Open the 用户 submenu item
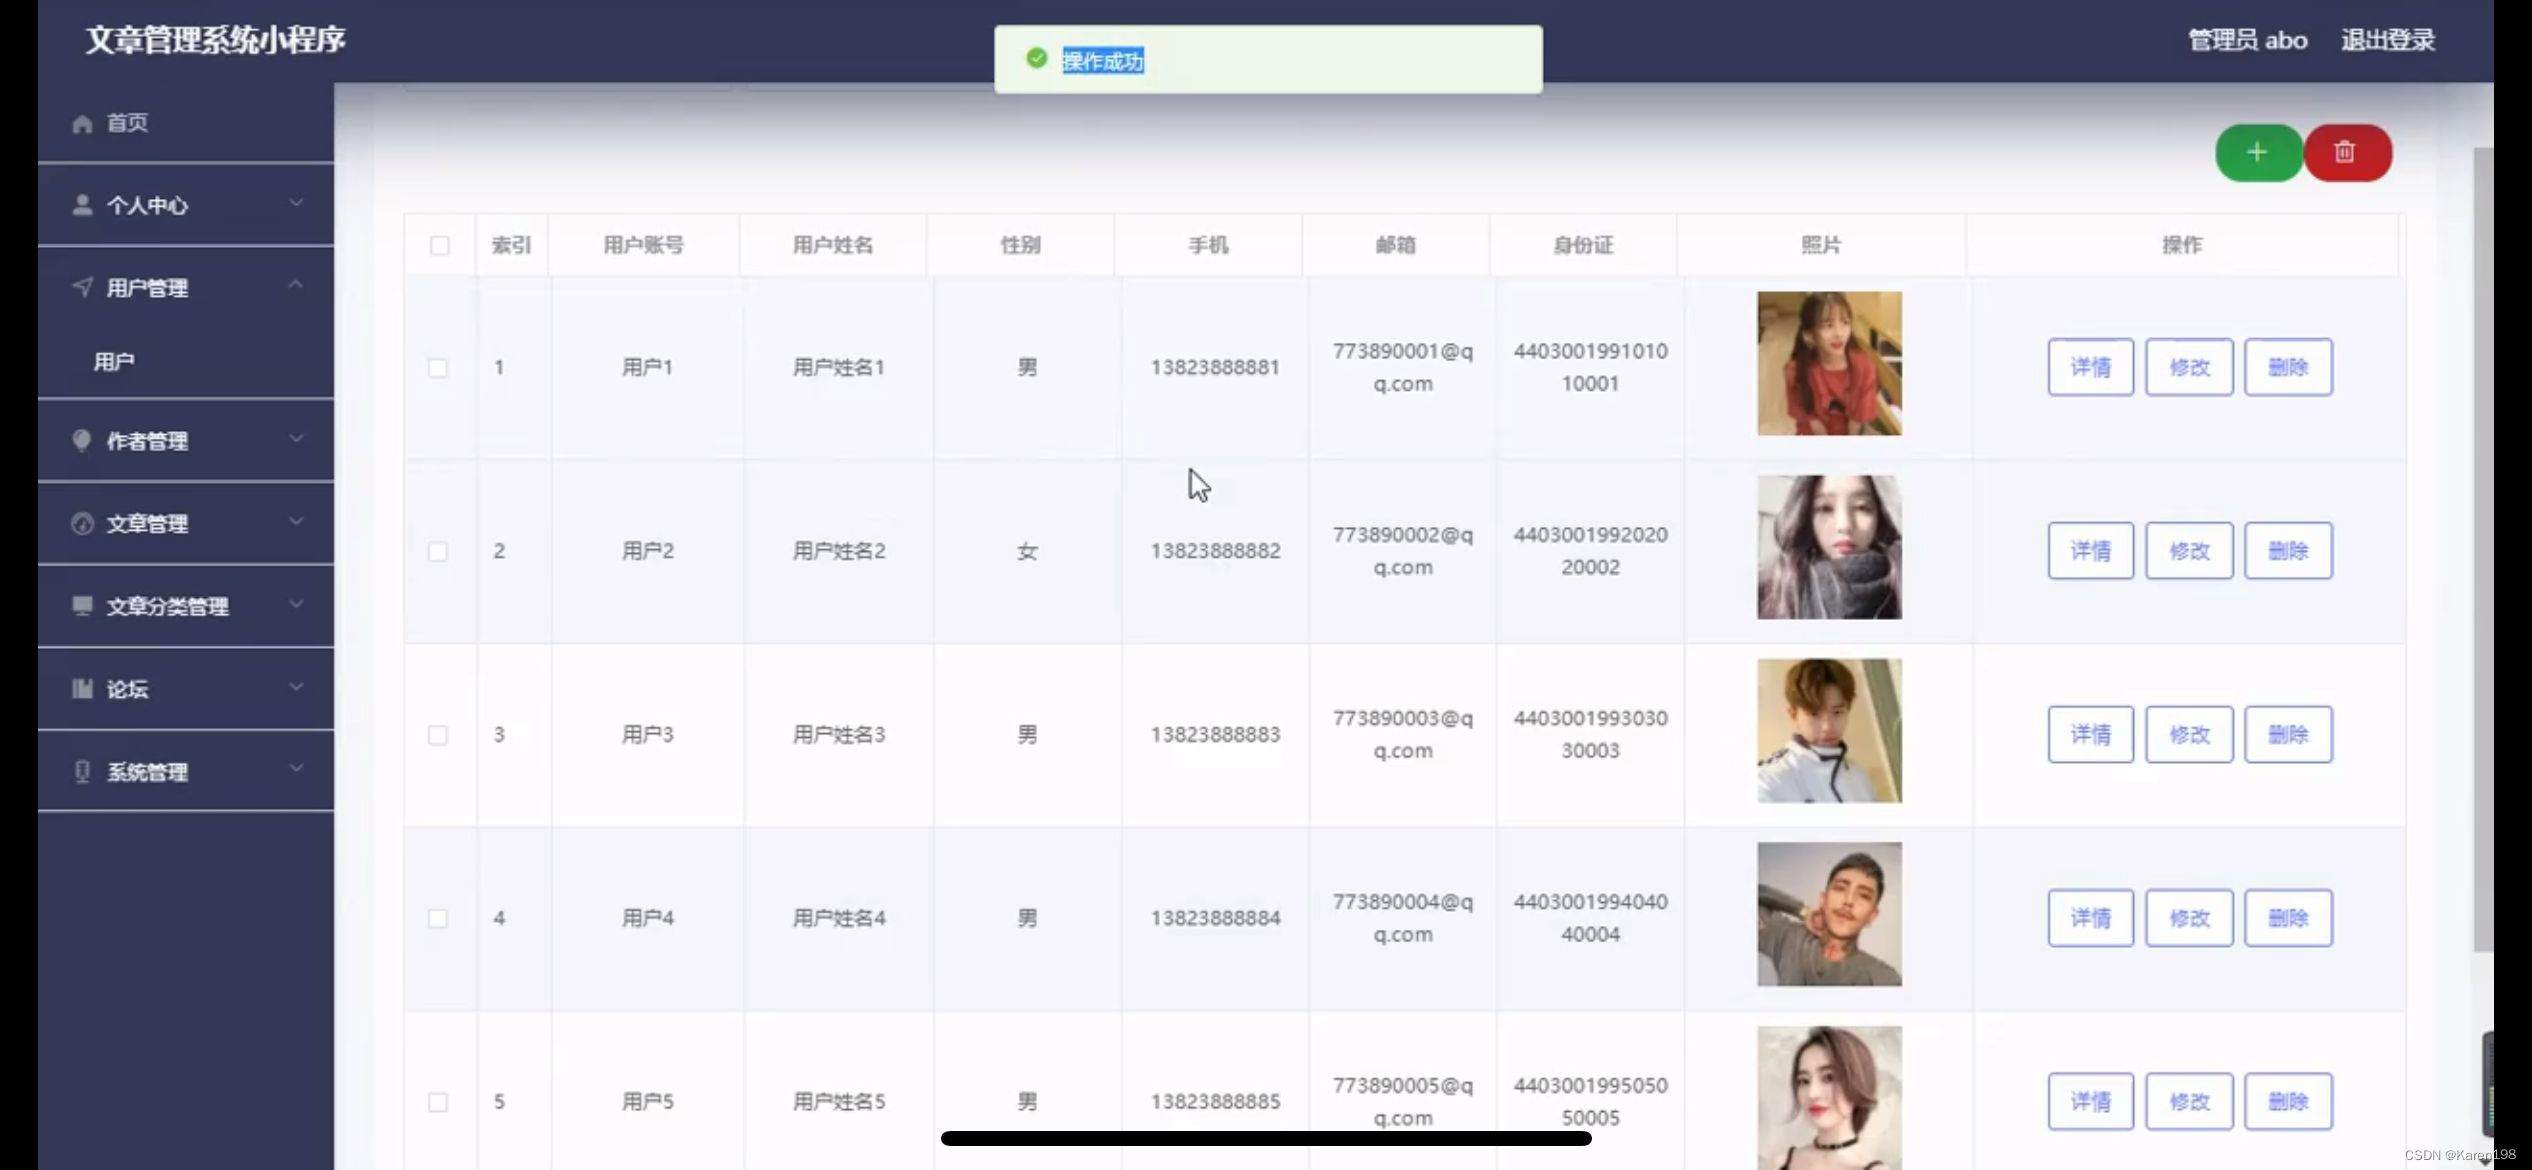This screenshot has width=2532, height=1170. (x=114, y=361)
